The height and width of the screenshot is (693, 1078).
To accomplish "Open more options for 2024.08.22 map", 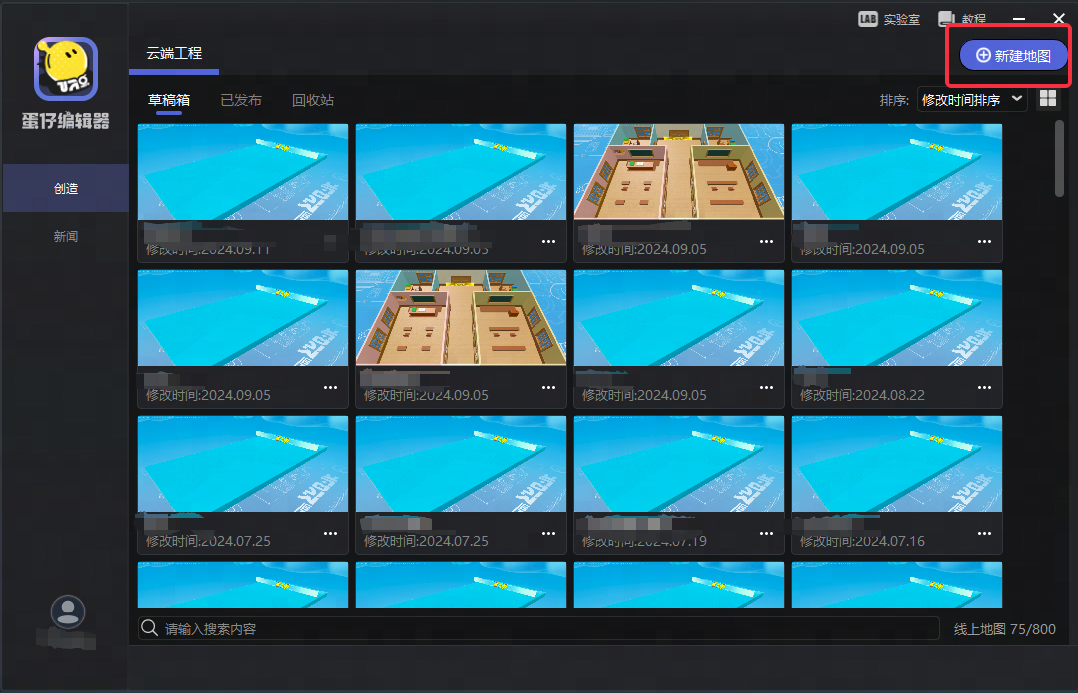I will pyautogui.click(x=984, y=388).
